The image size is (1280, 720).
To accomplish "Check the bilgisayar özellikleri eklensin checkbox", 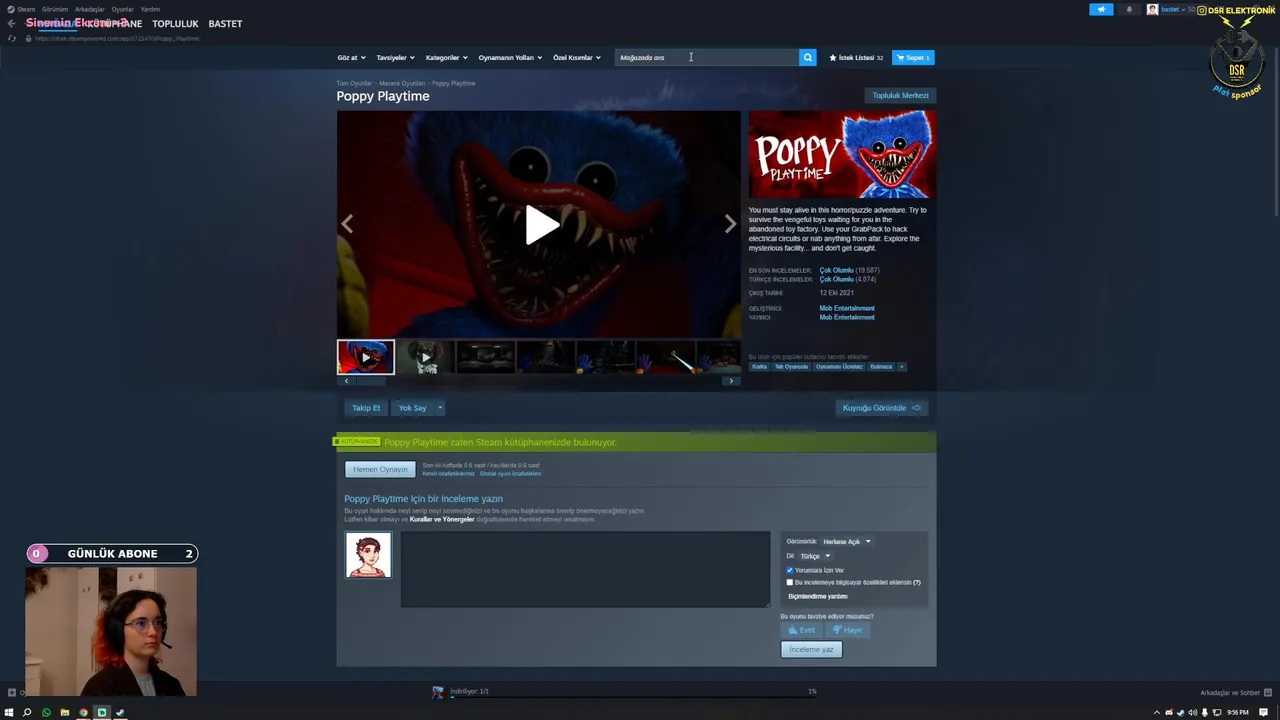I will [x=789, y=582].
